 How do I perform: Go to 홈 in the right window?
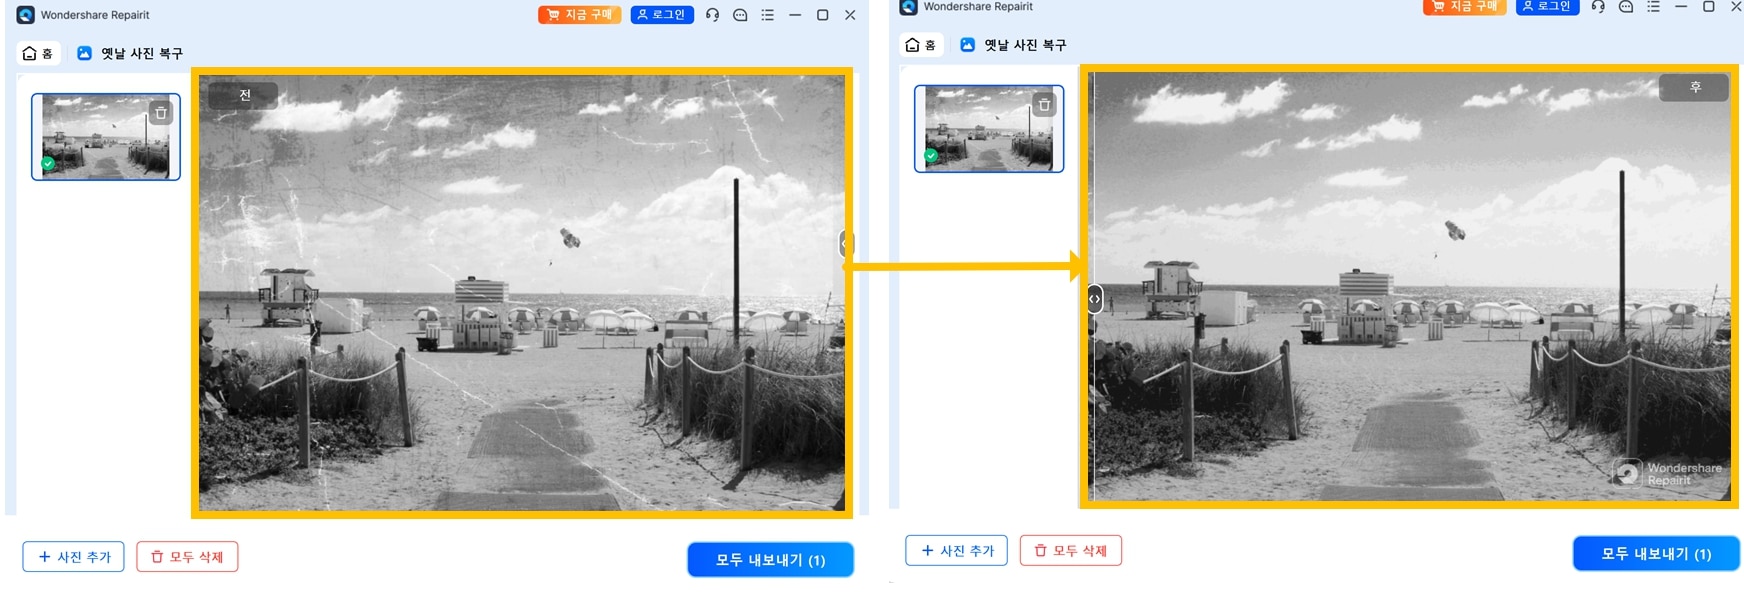click(921, 45)
